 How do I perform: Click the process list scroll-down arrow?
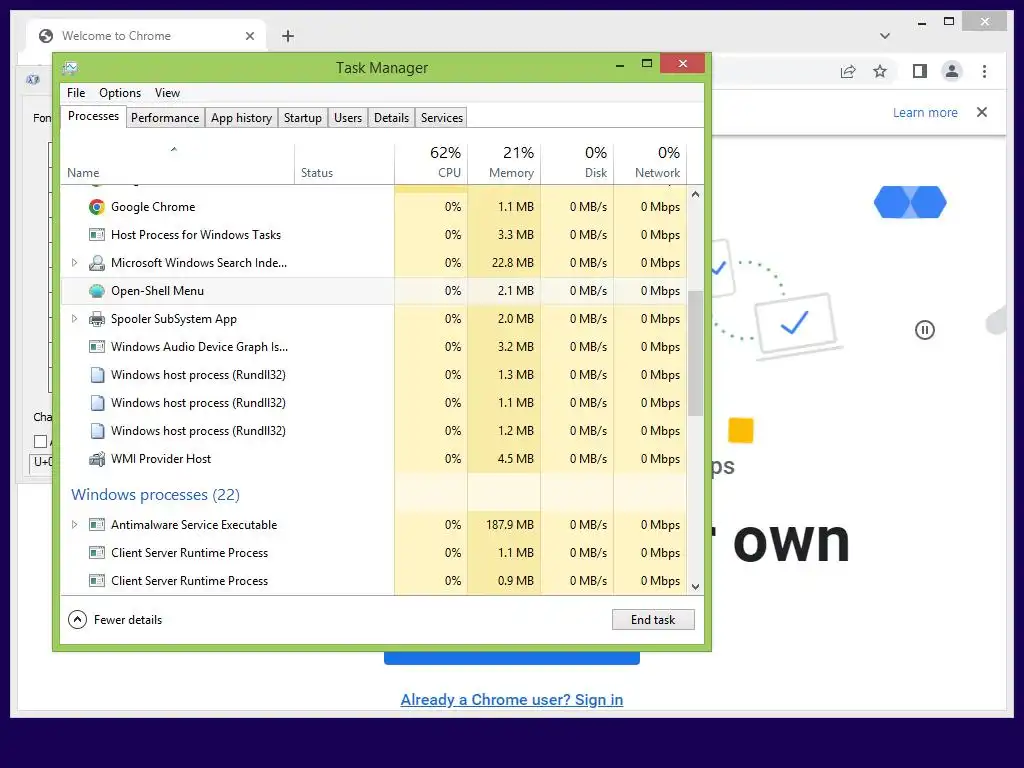point(696,586)
